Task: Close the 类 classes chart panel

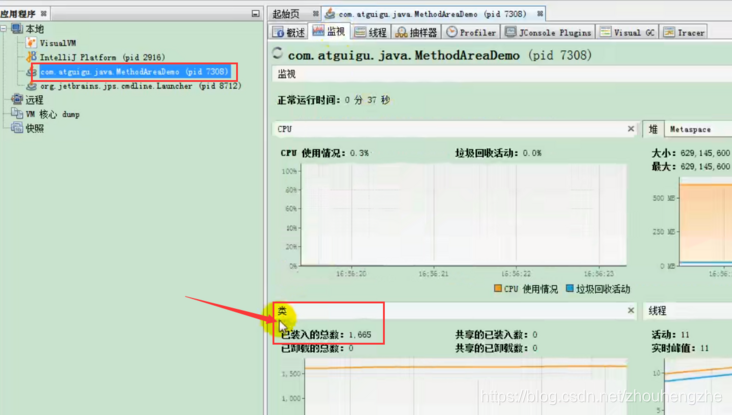Action: click(x=631, y=310)
